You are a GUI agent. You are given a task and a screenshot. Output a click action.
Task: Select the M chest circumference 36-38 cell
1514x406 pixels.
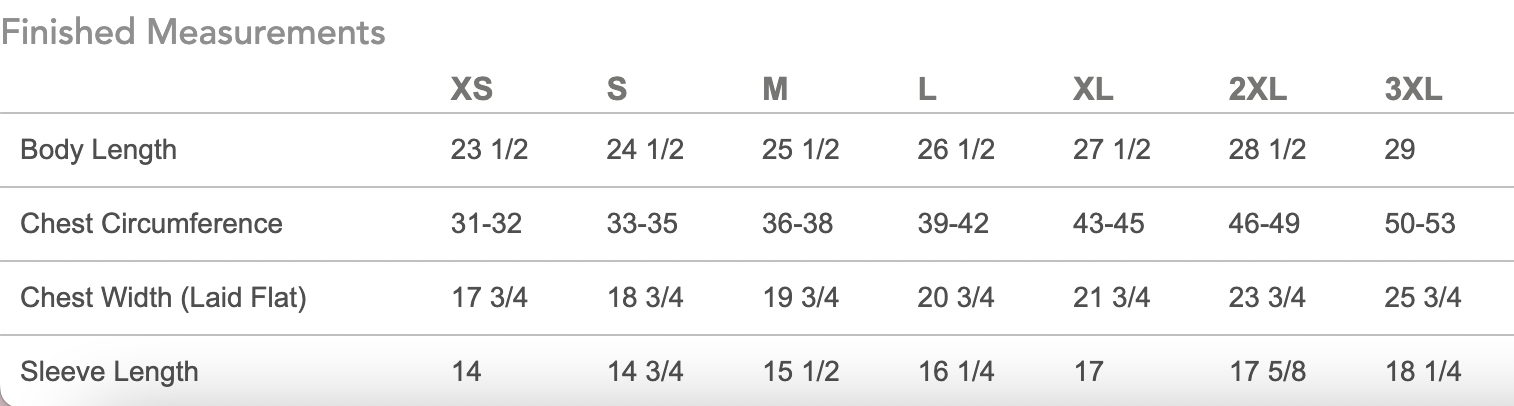pos(797,223)
